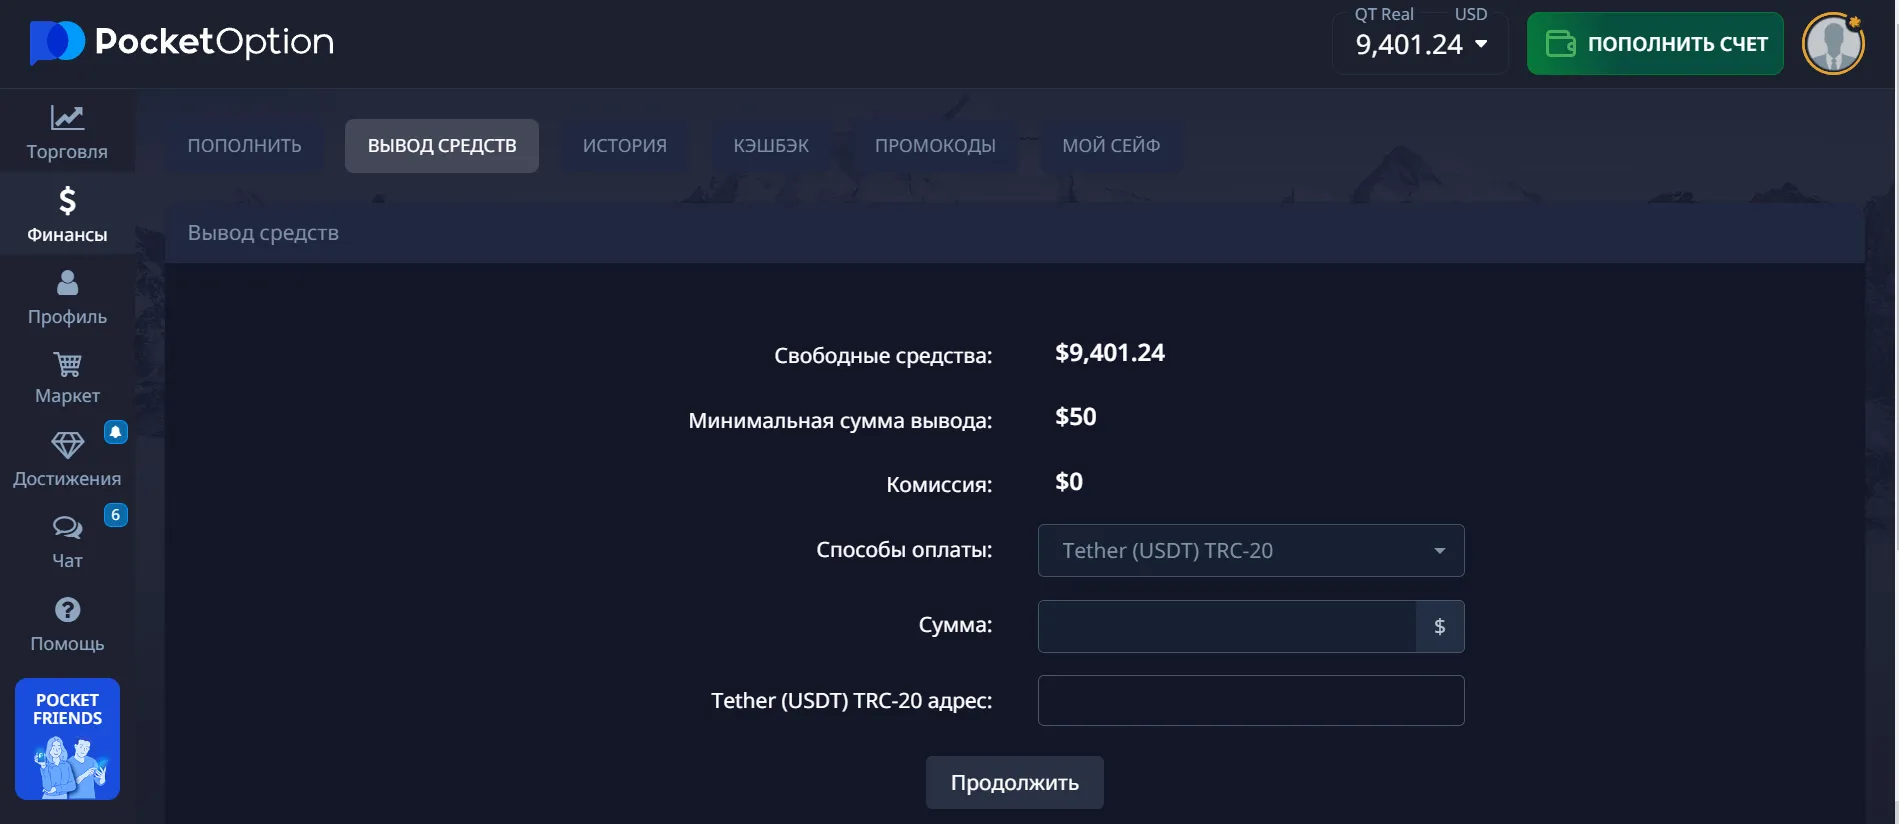Open the Торговля trading chart icon
Image resolution: width=1899 pixels, height=824 pixels.
(67, 119)
